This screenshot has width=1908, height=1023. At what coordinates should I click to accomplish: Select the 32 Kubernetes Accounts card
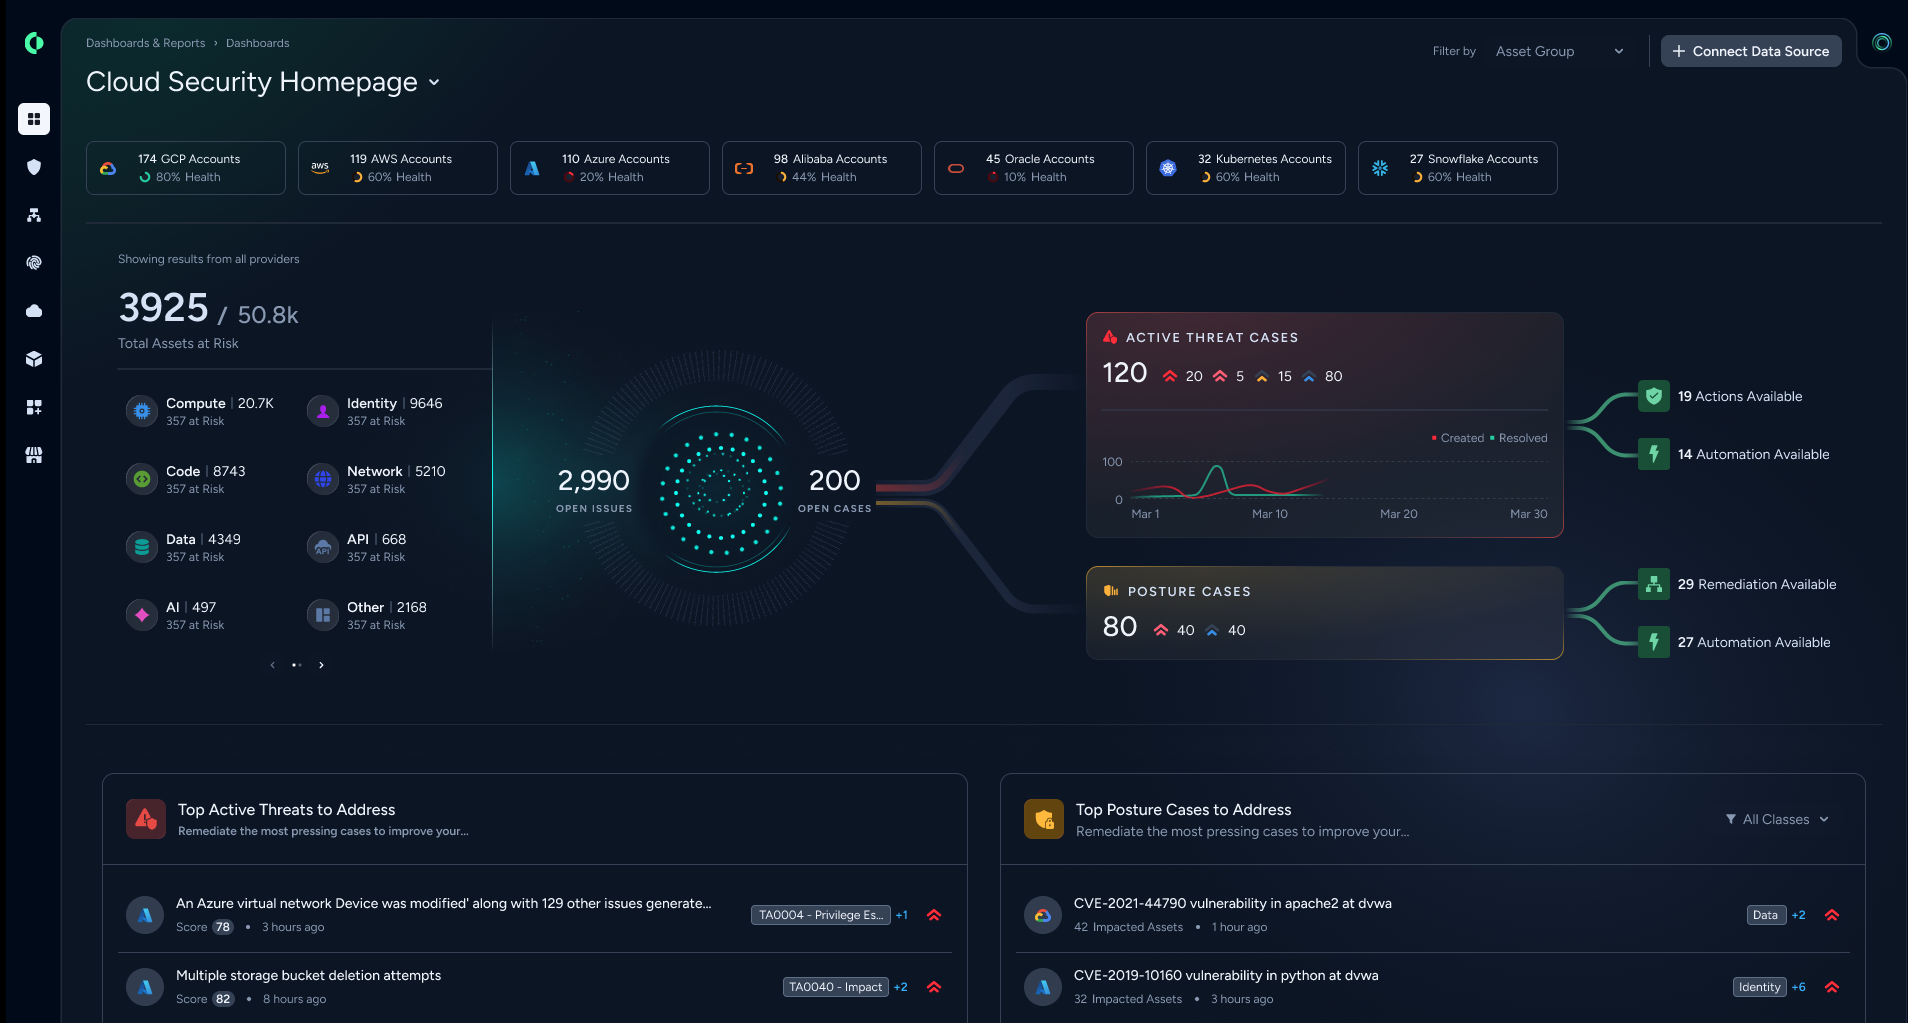1245,168
